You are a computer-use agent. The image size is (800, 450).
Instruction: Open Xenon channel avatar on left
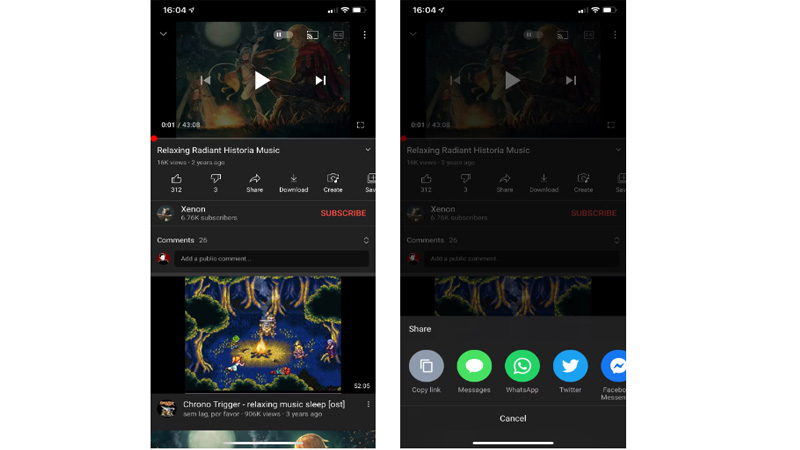165,213
